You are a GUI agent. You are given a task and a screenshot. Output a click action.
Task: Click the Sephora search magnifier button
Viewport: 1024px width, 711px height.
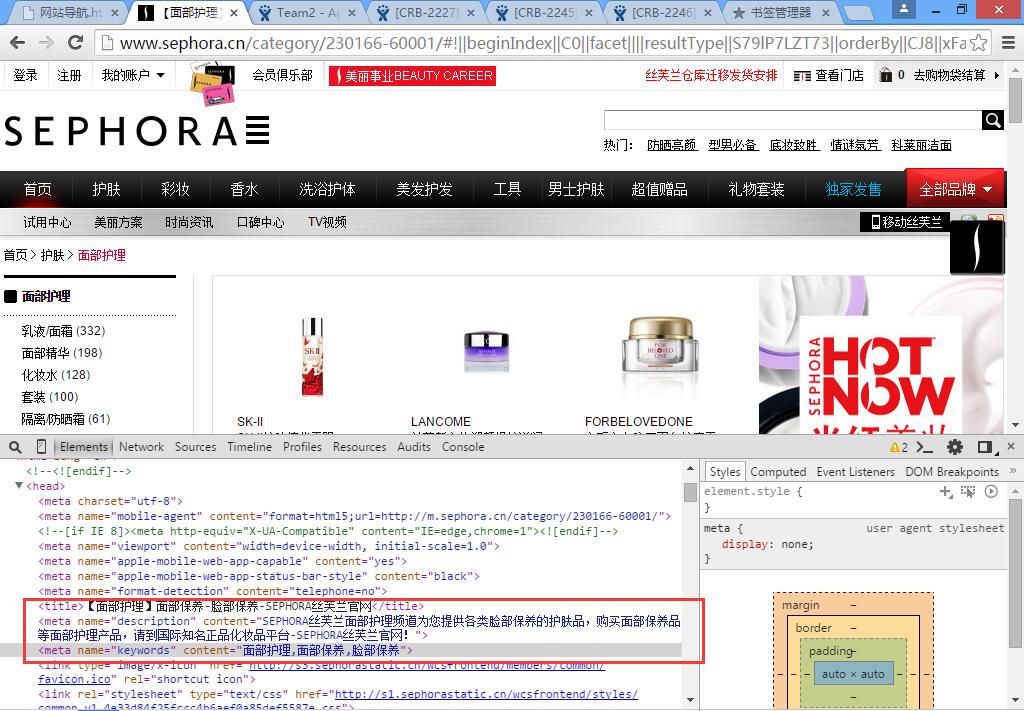tap(992, 120)
